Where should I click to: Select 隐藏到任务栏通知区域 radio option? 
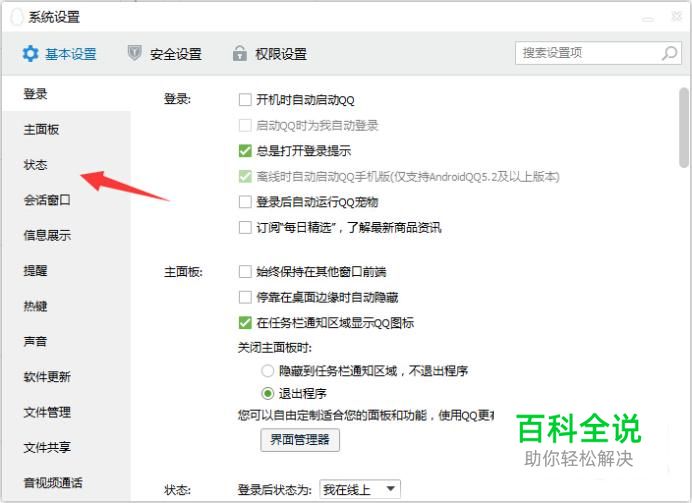pos(267,371)
